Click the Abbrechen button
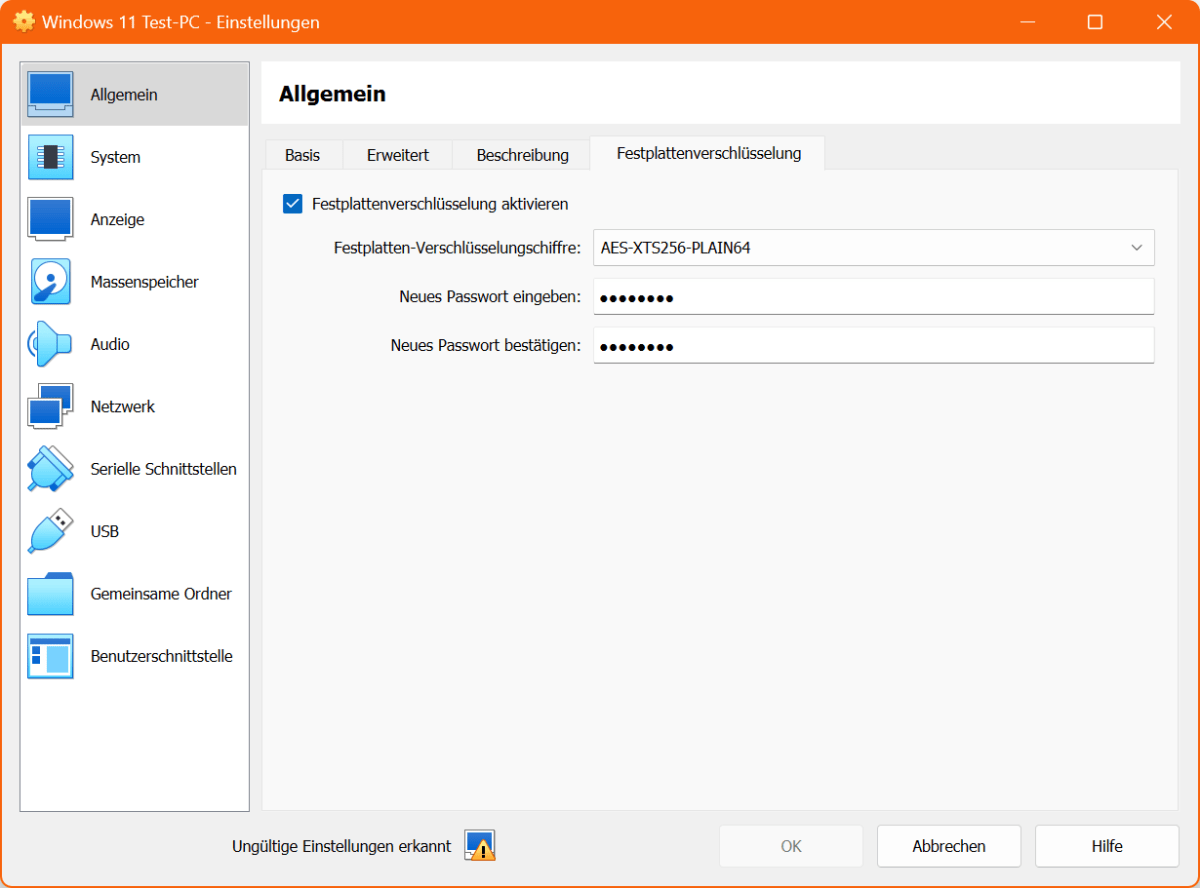 click(x=948, y=846)
